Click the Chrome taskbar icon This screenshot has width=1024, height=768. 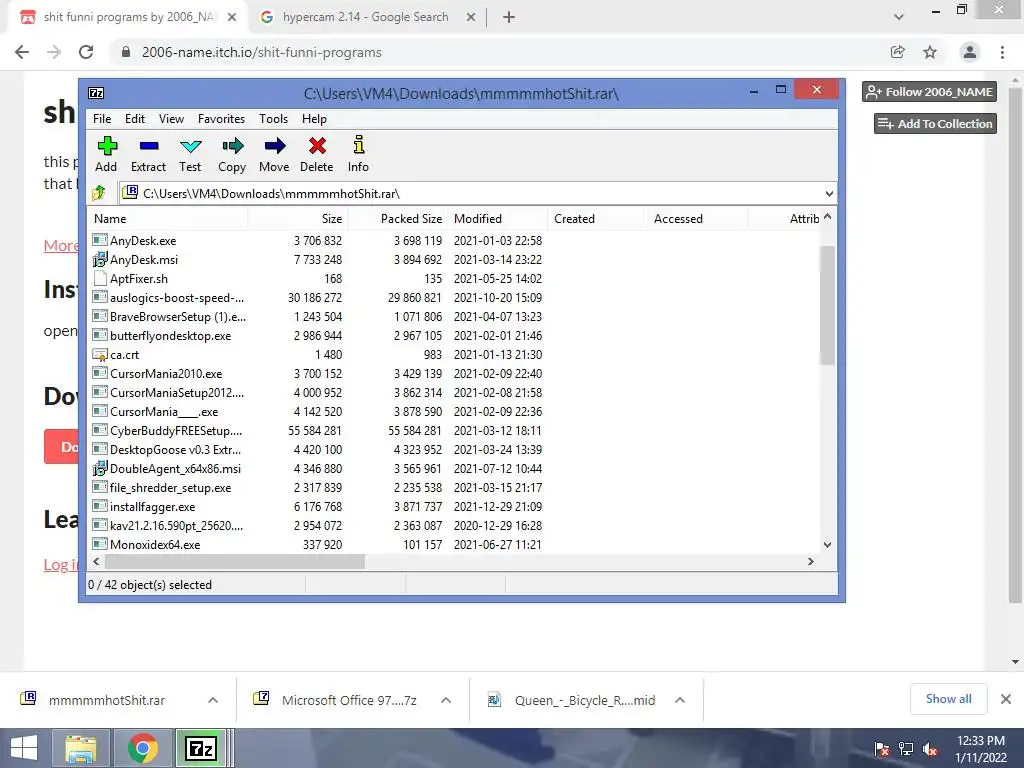[x=142, y=748]
